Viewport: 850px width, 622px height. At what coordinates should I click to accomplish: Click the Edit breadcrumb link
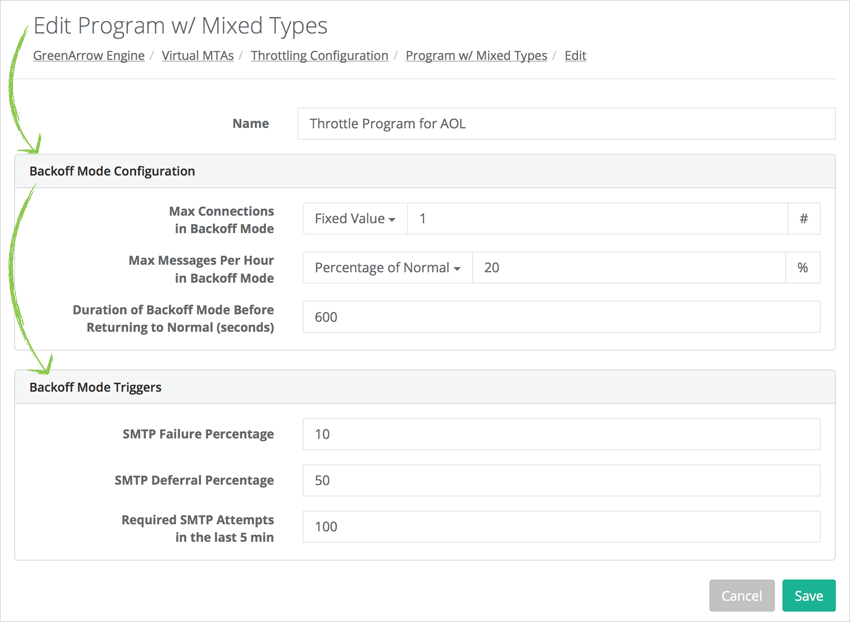tap(575, 56)
